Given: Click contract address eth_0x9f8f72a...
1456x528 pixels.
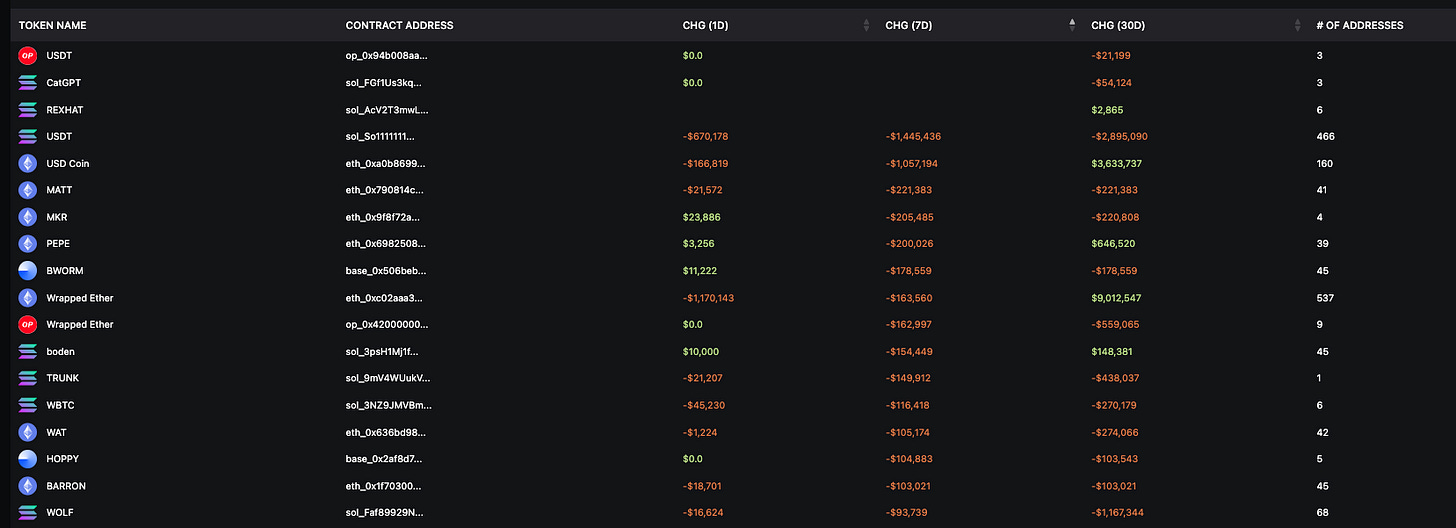Looking at the screenshot, I should coord(383,217).
